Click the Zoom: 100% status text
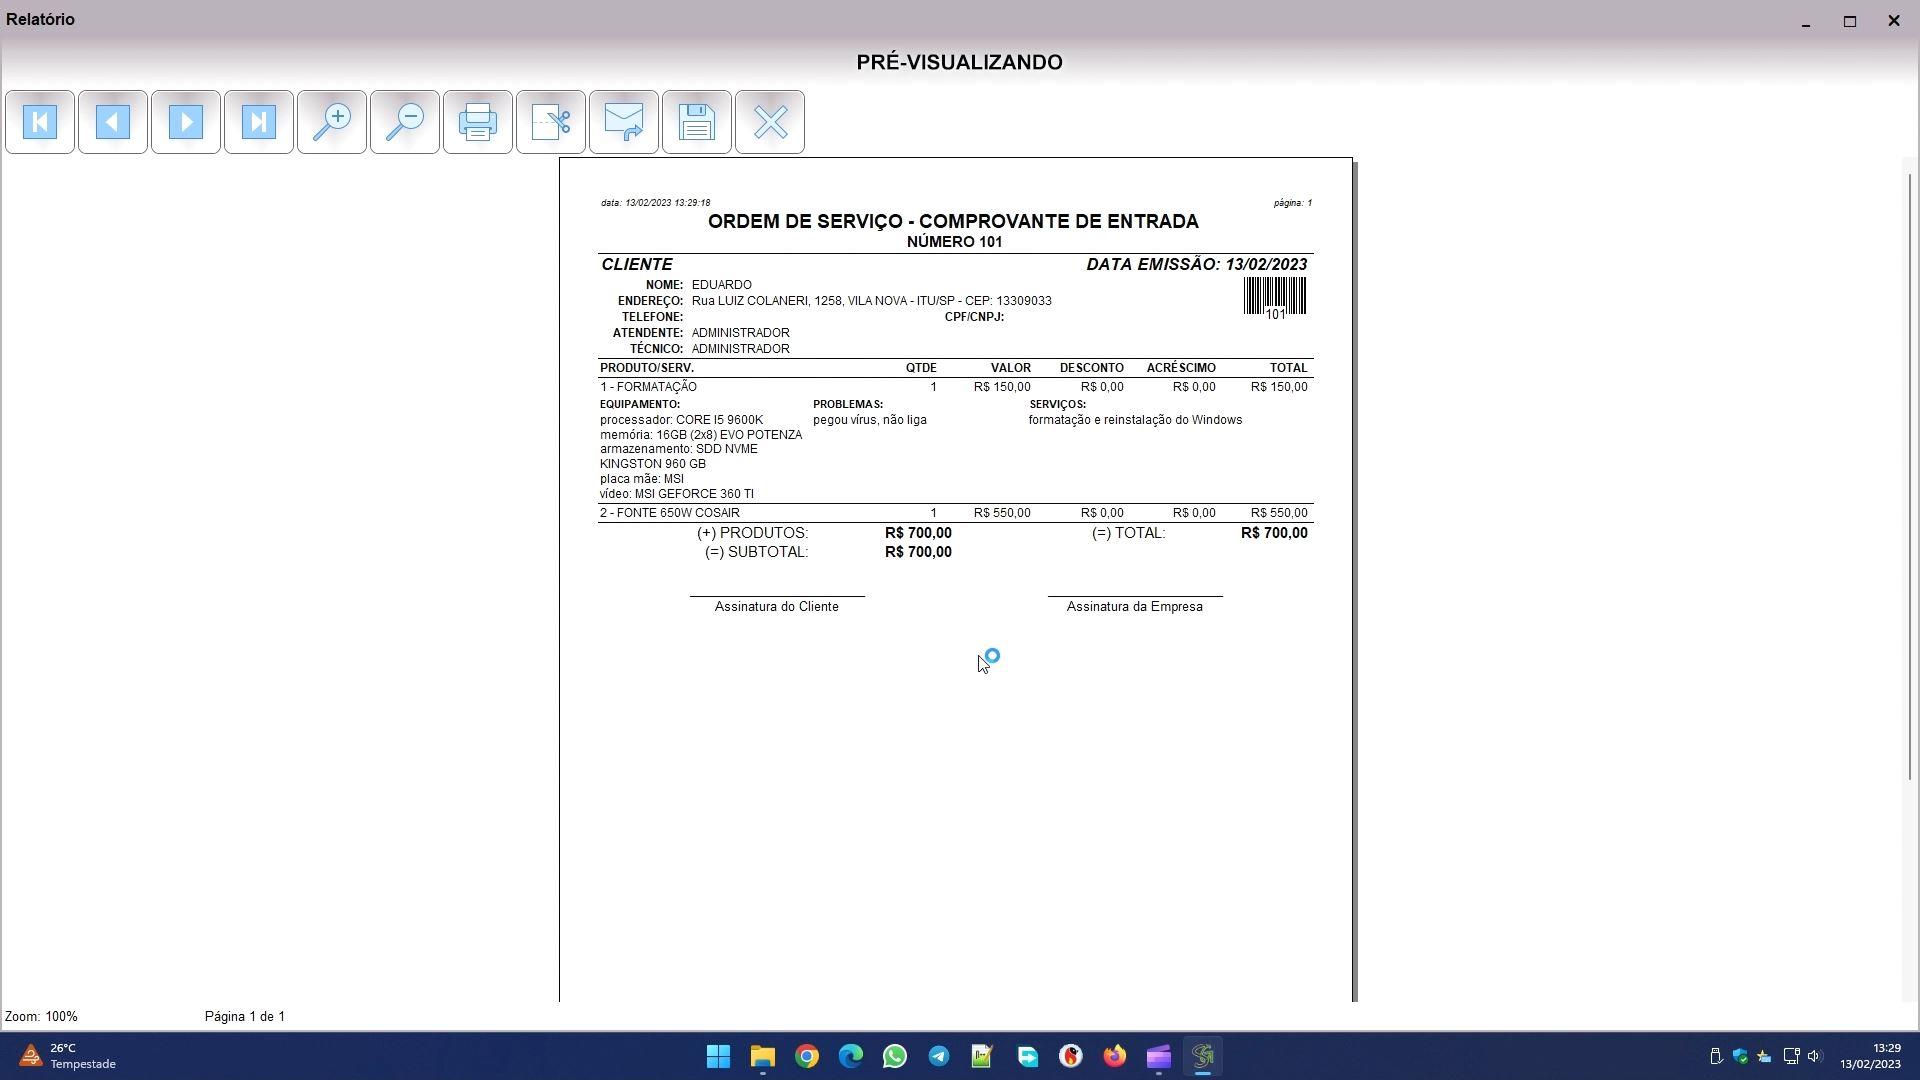The width and height of the screenshot is (1920, 1080). [41, 1016]
